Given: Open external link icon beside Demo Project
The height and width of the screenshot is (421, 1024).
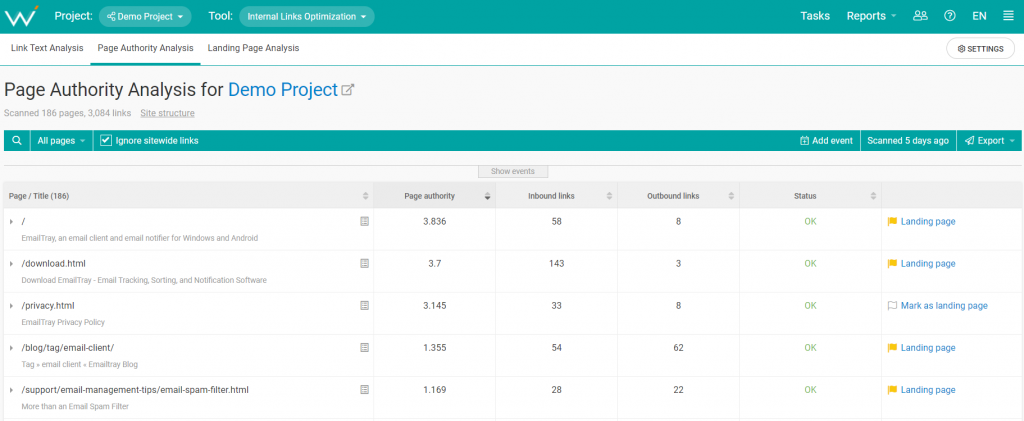Looking at the screenshot, I should tap(348, 90).
